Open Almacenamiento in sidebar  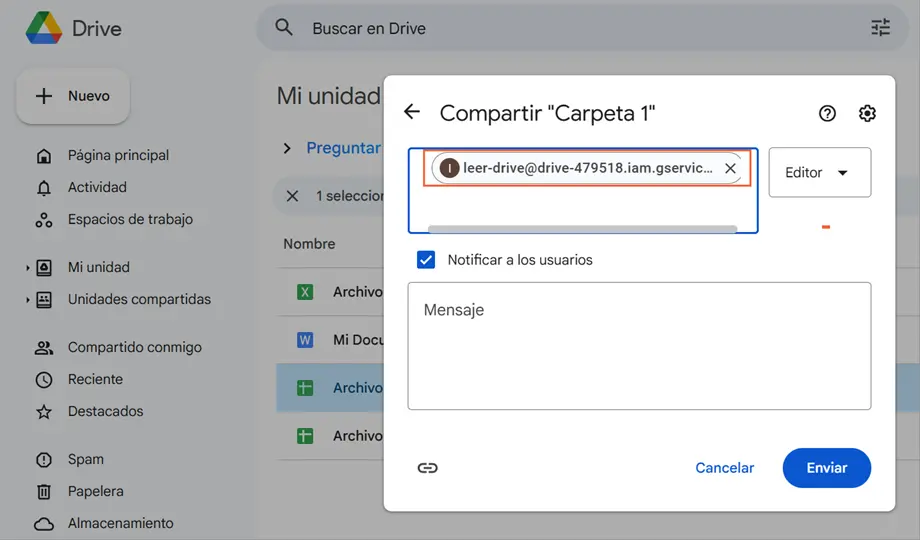[x=120, y=523]
